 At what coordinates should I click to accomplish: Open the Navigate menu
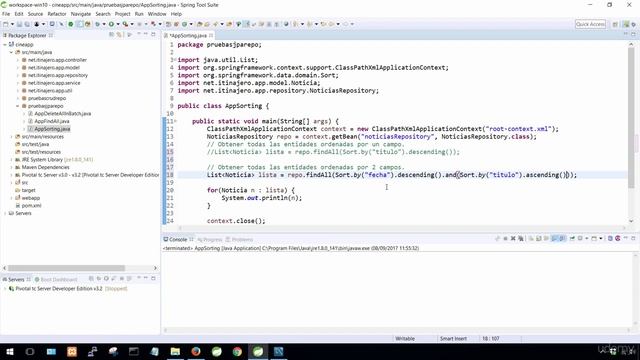[81, 14]
